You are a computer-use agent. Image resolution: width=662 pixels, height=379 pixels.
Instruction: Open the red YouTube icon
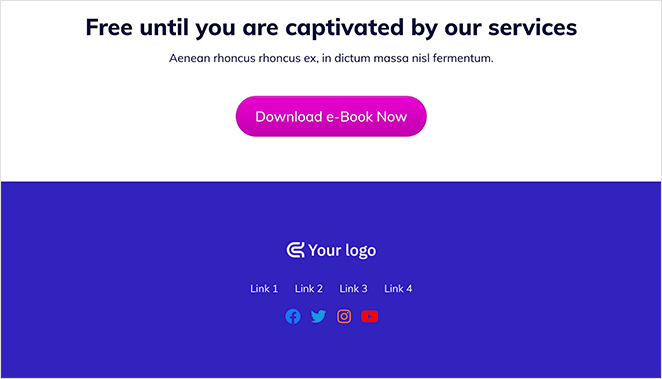(369, 316)
